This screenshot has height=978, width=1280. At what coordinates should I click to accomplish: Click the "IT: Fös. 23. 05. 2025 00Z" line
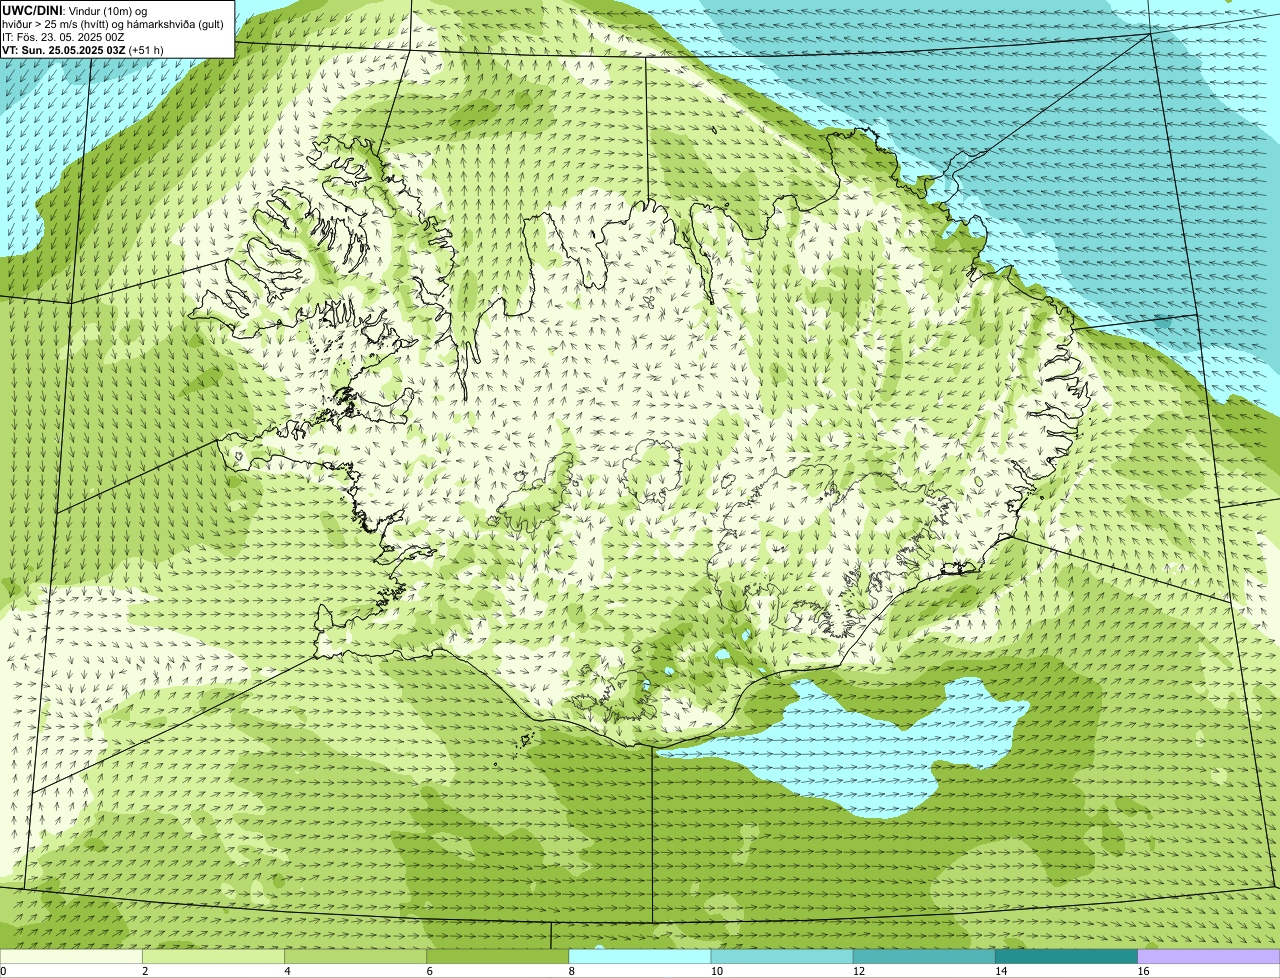point(63,37)
